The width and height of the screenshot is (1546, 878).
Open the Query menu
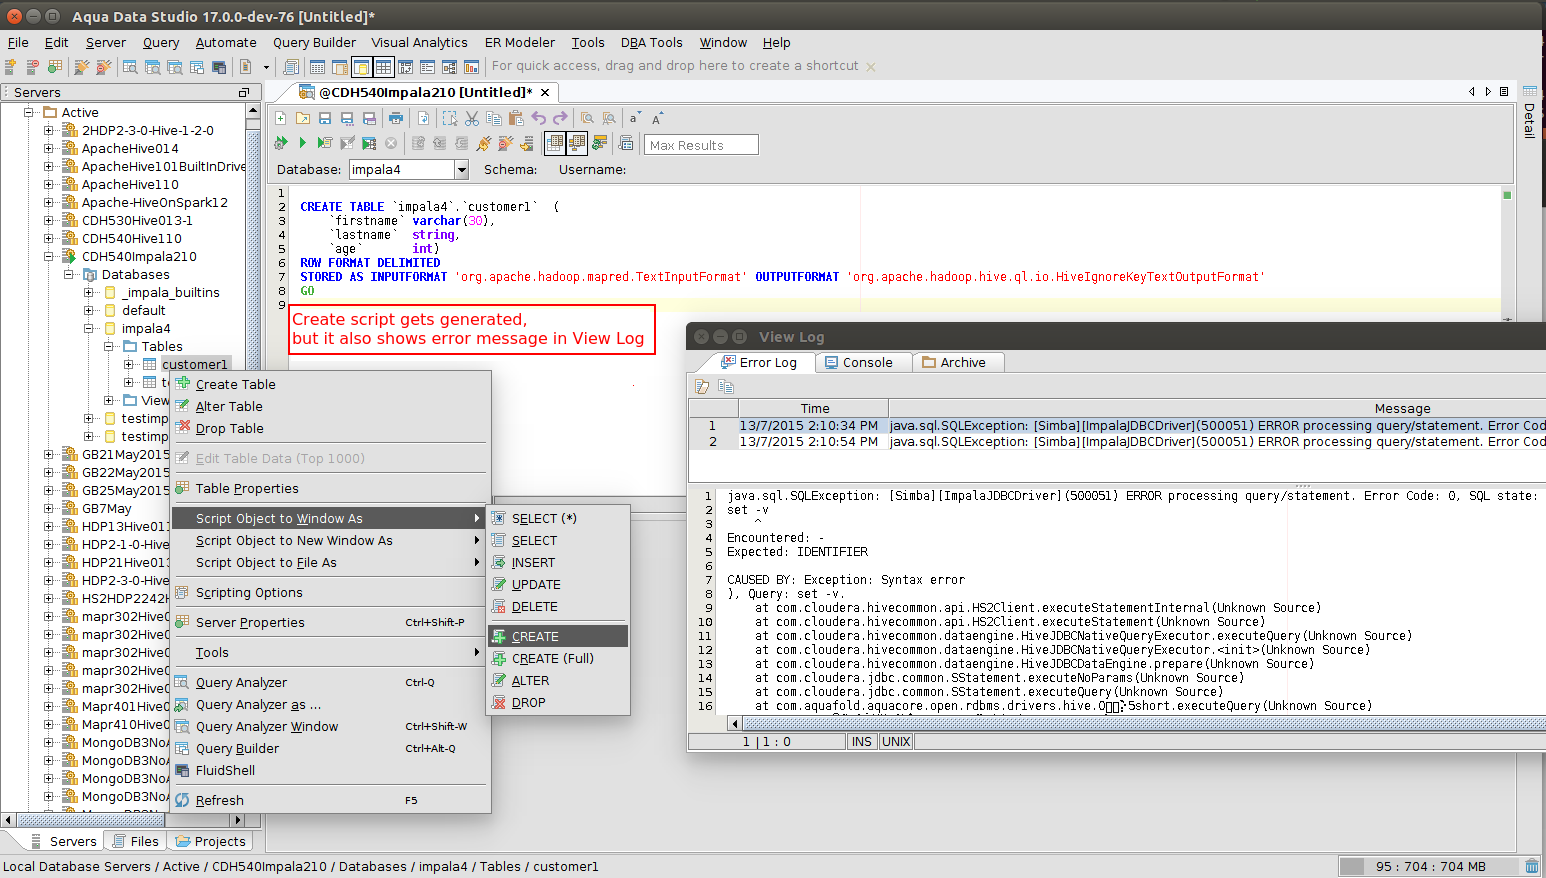tap(161, 42)
